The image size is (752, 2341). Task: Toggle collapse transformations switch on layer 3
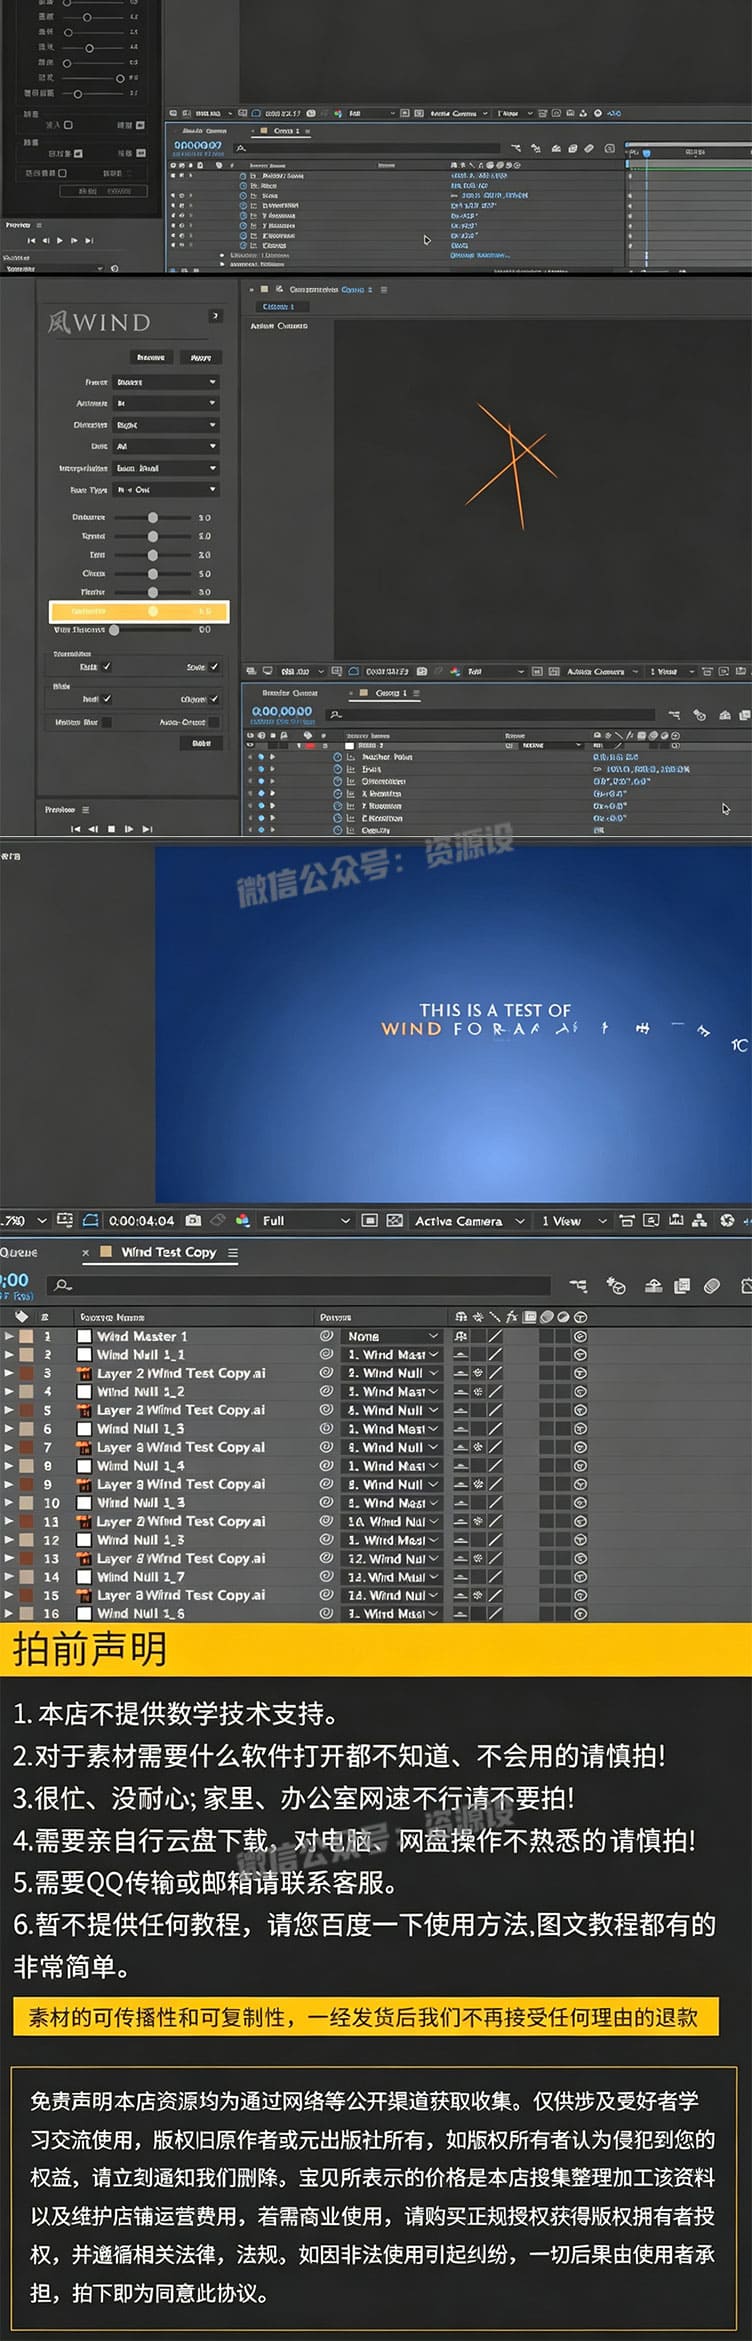point(478,1373)
